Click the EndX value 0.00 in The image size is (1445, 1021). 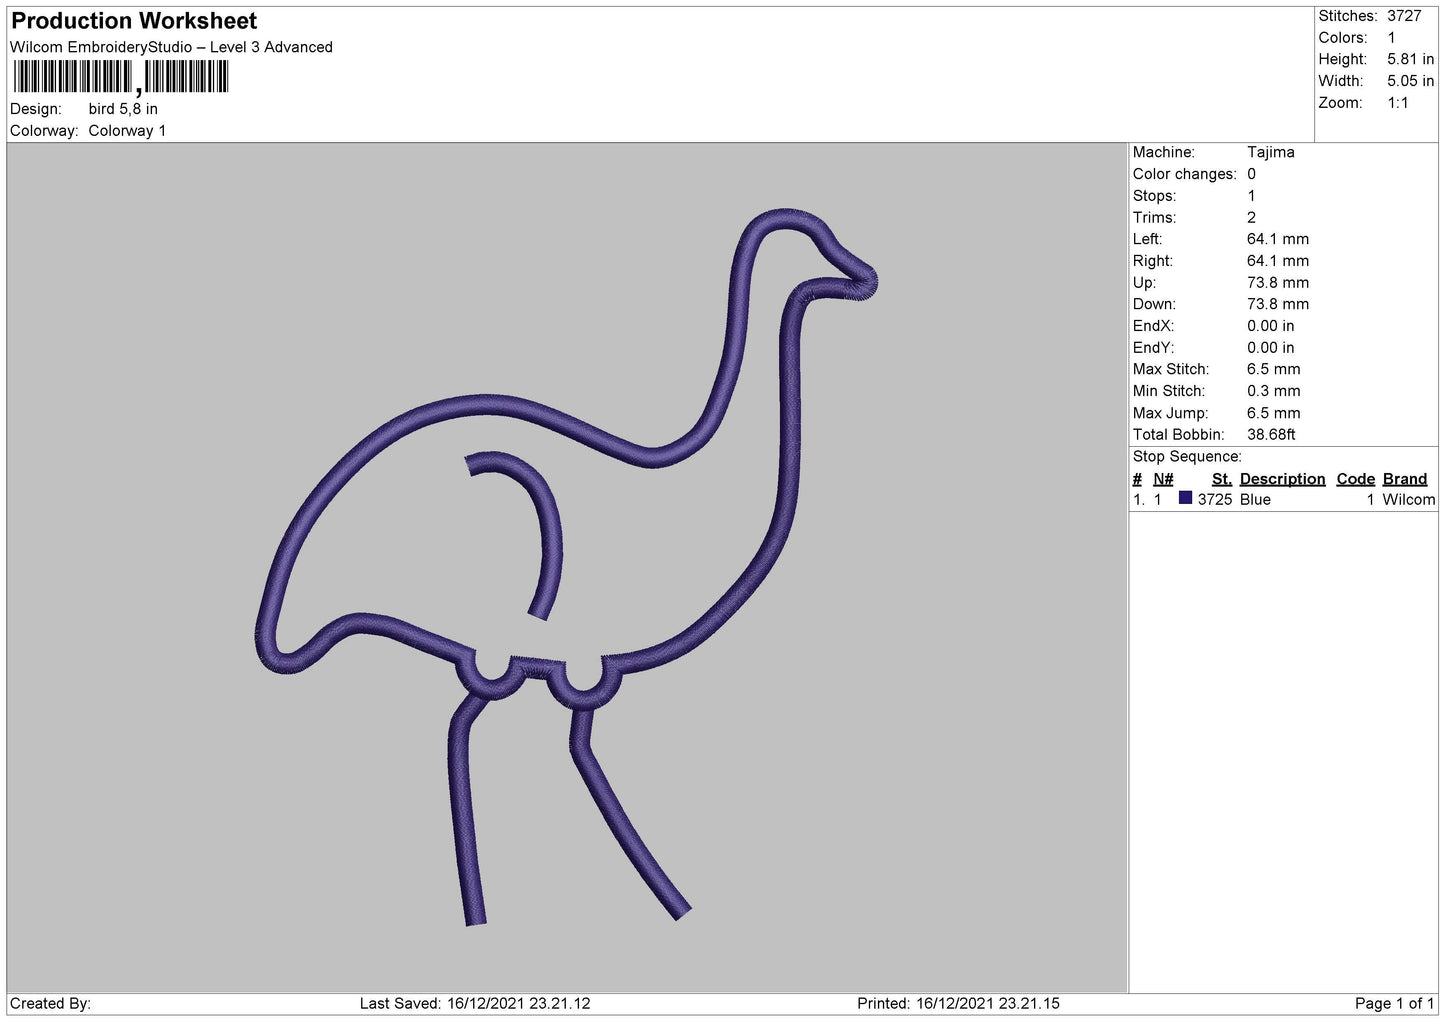(1270, 326)
